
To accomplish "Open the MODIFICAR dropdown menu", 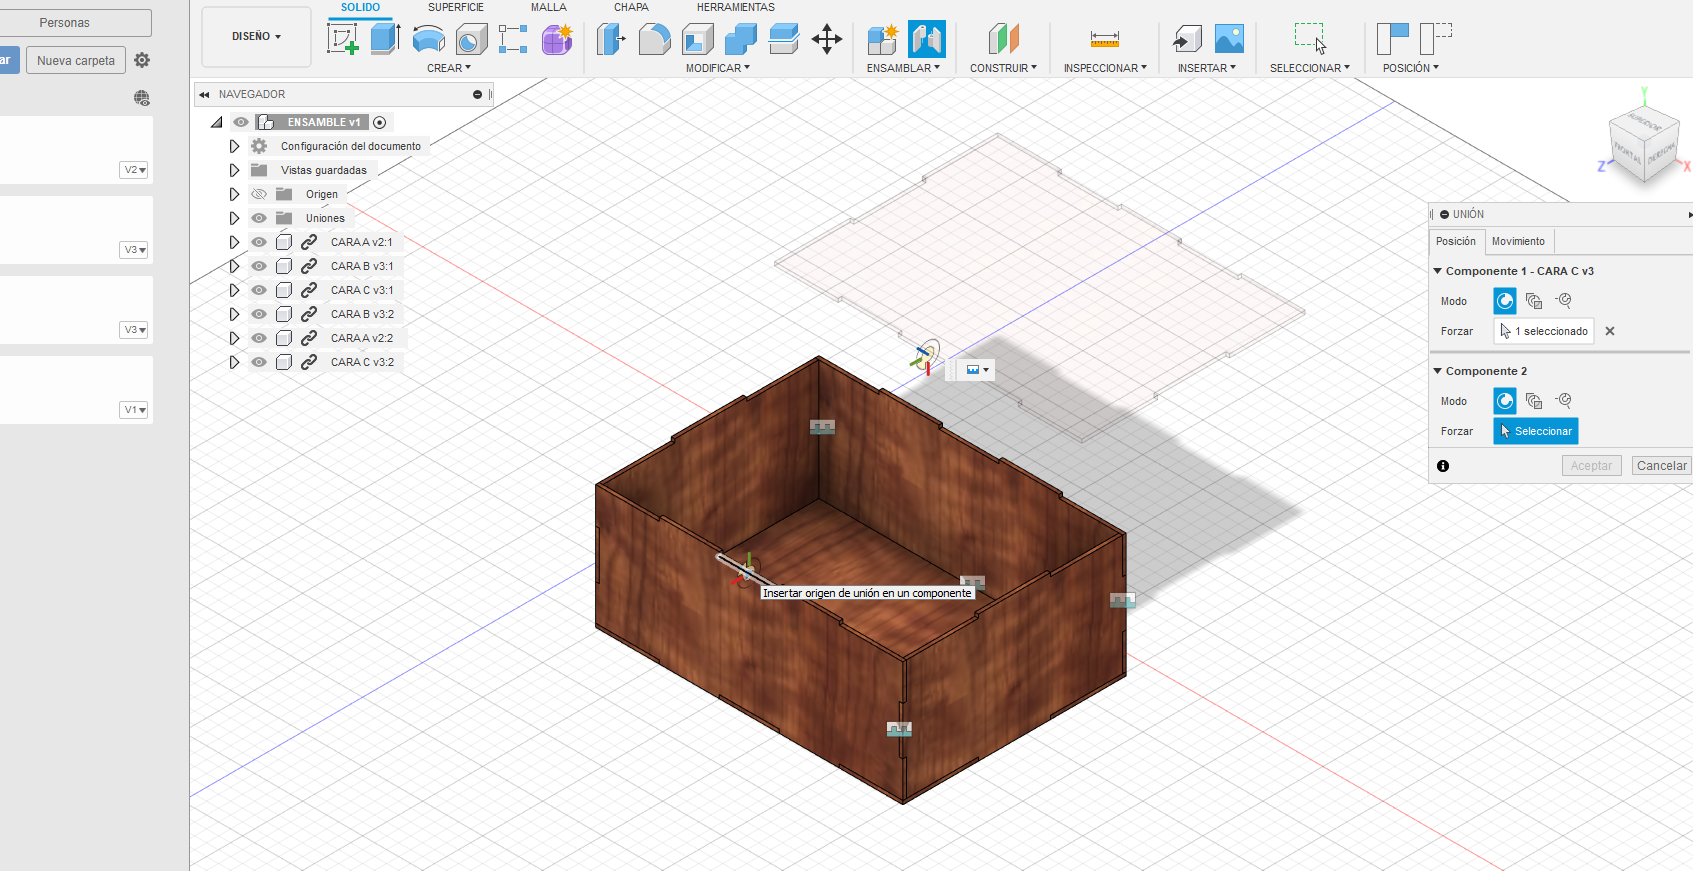I will (x=717, y=68).
